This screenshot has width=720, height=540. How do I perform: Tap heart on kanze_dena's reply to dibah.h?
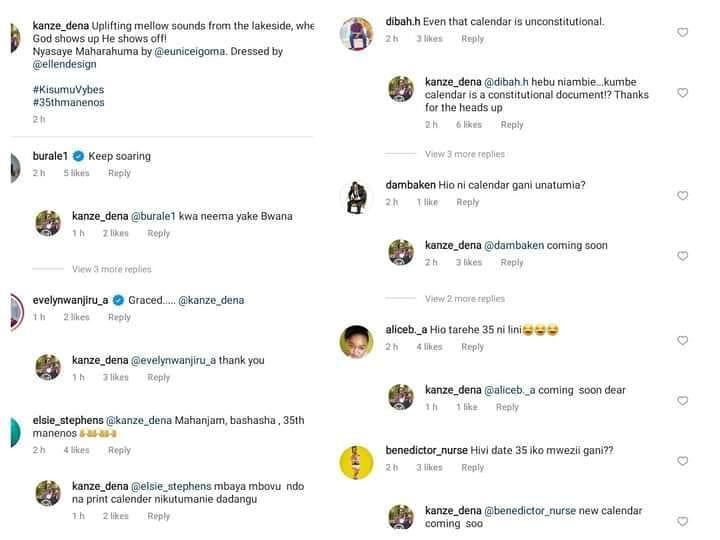tap(683, 93)
